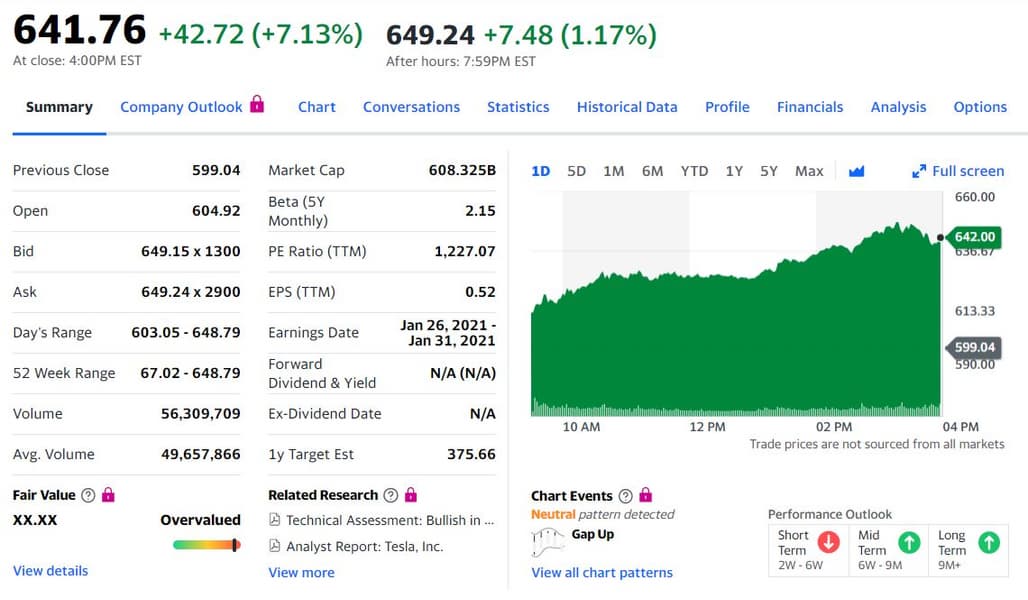Click the Overvalued fair value gradient bar

(x=206, y=545)
